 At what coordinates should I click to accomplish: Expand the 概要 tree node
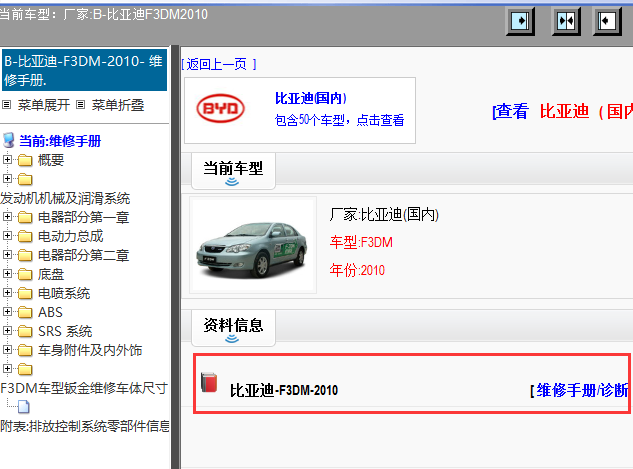click(x=7, y=159)
